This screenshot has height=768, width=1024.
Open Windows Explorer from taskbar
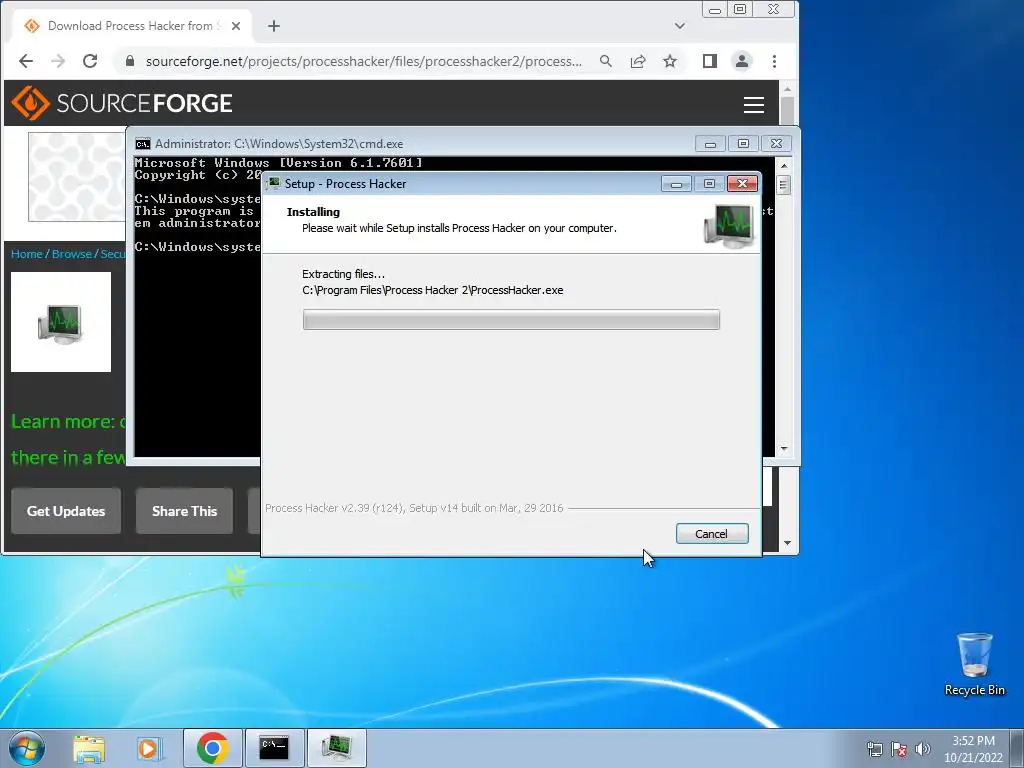(x=89, y=748)
